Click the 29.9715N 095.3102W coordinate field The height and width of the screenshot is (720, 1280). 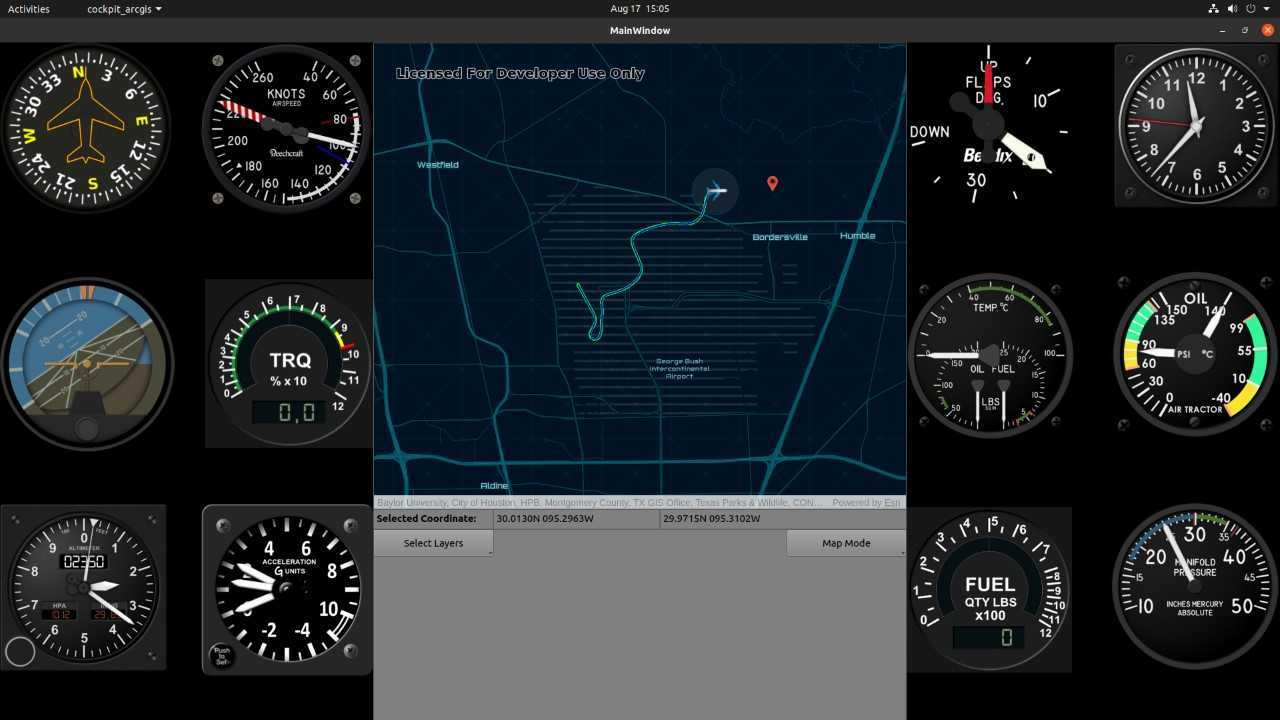(782, 519)
